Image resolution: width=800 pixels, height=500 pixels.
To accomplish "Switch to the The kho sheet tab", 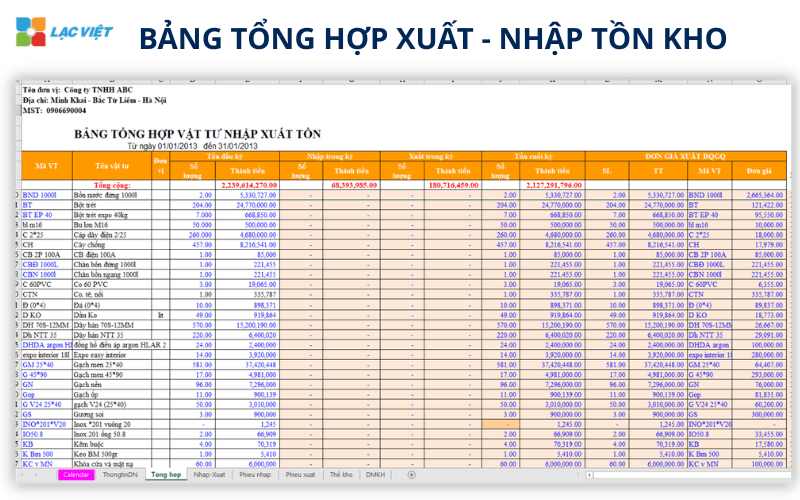I will click(341, 474).
